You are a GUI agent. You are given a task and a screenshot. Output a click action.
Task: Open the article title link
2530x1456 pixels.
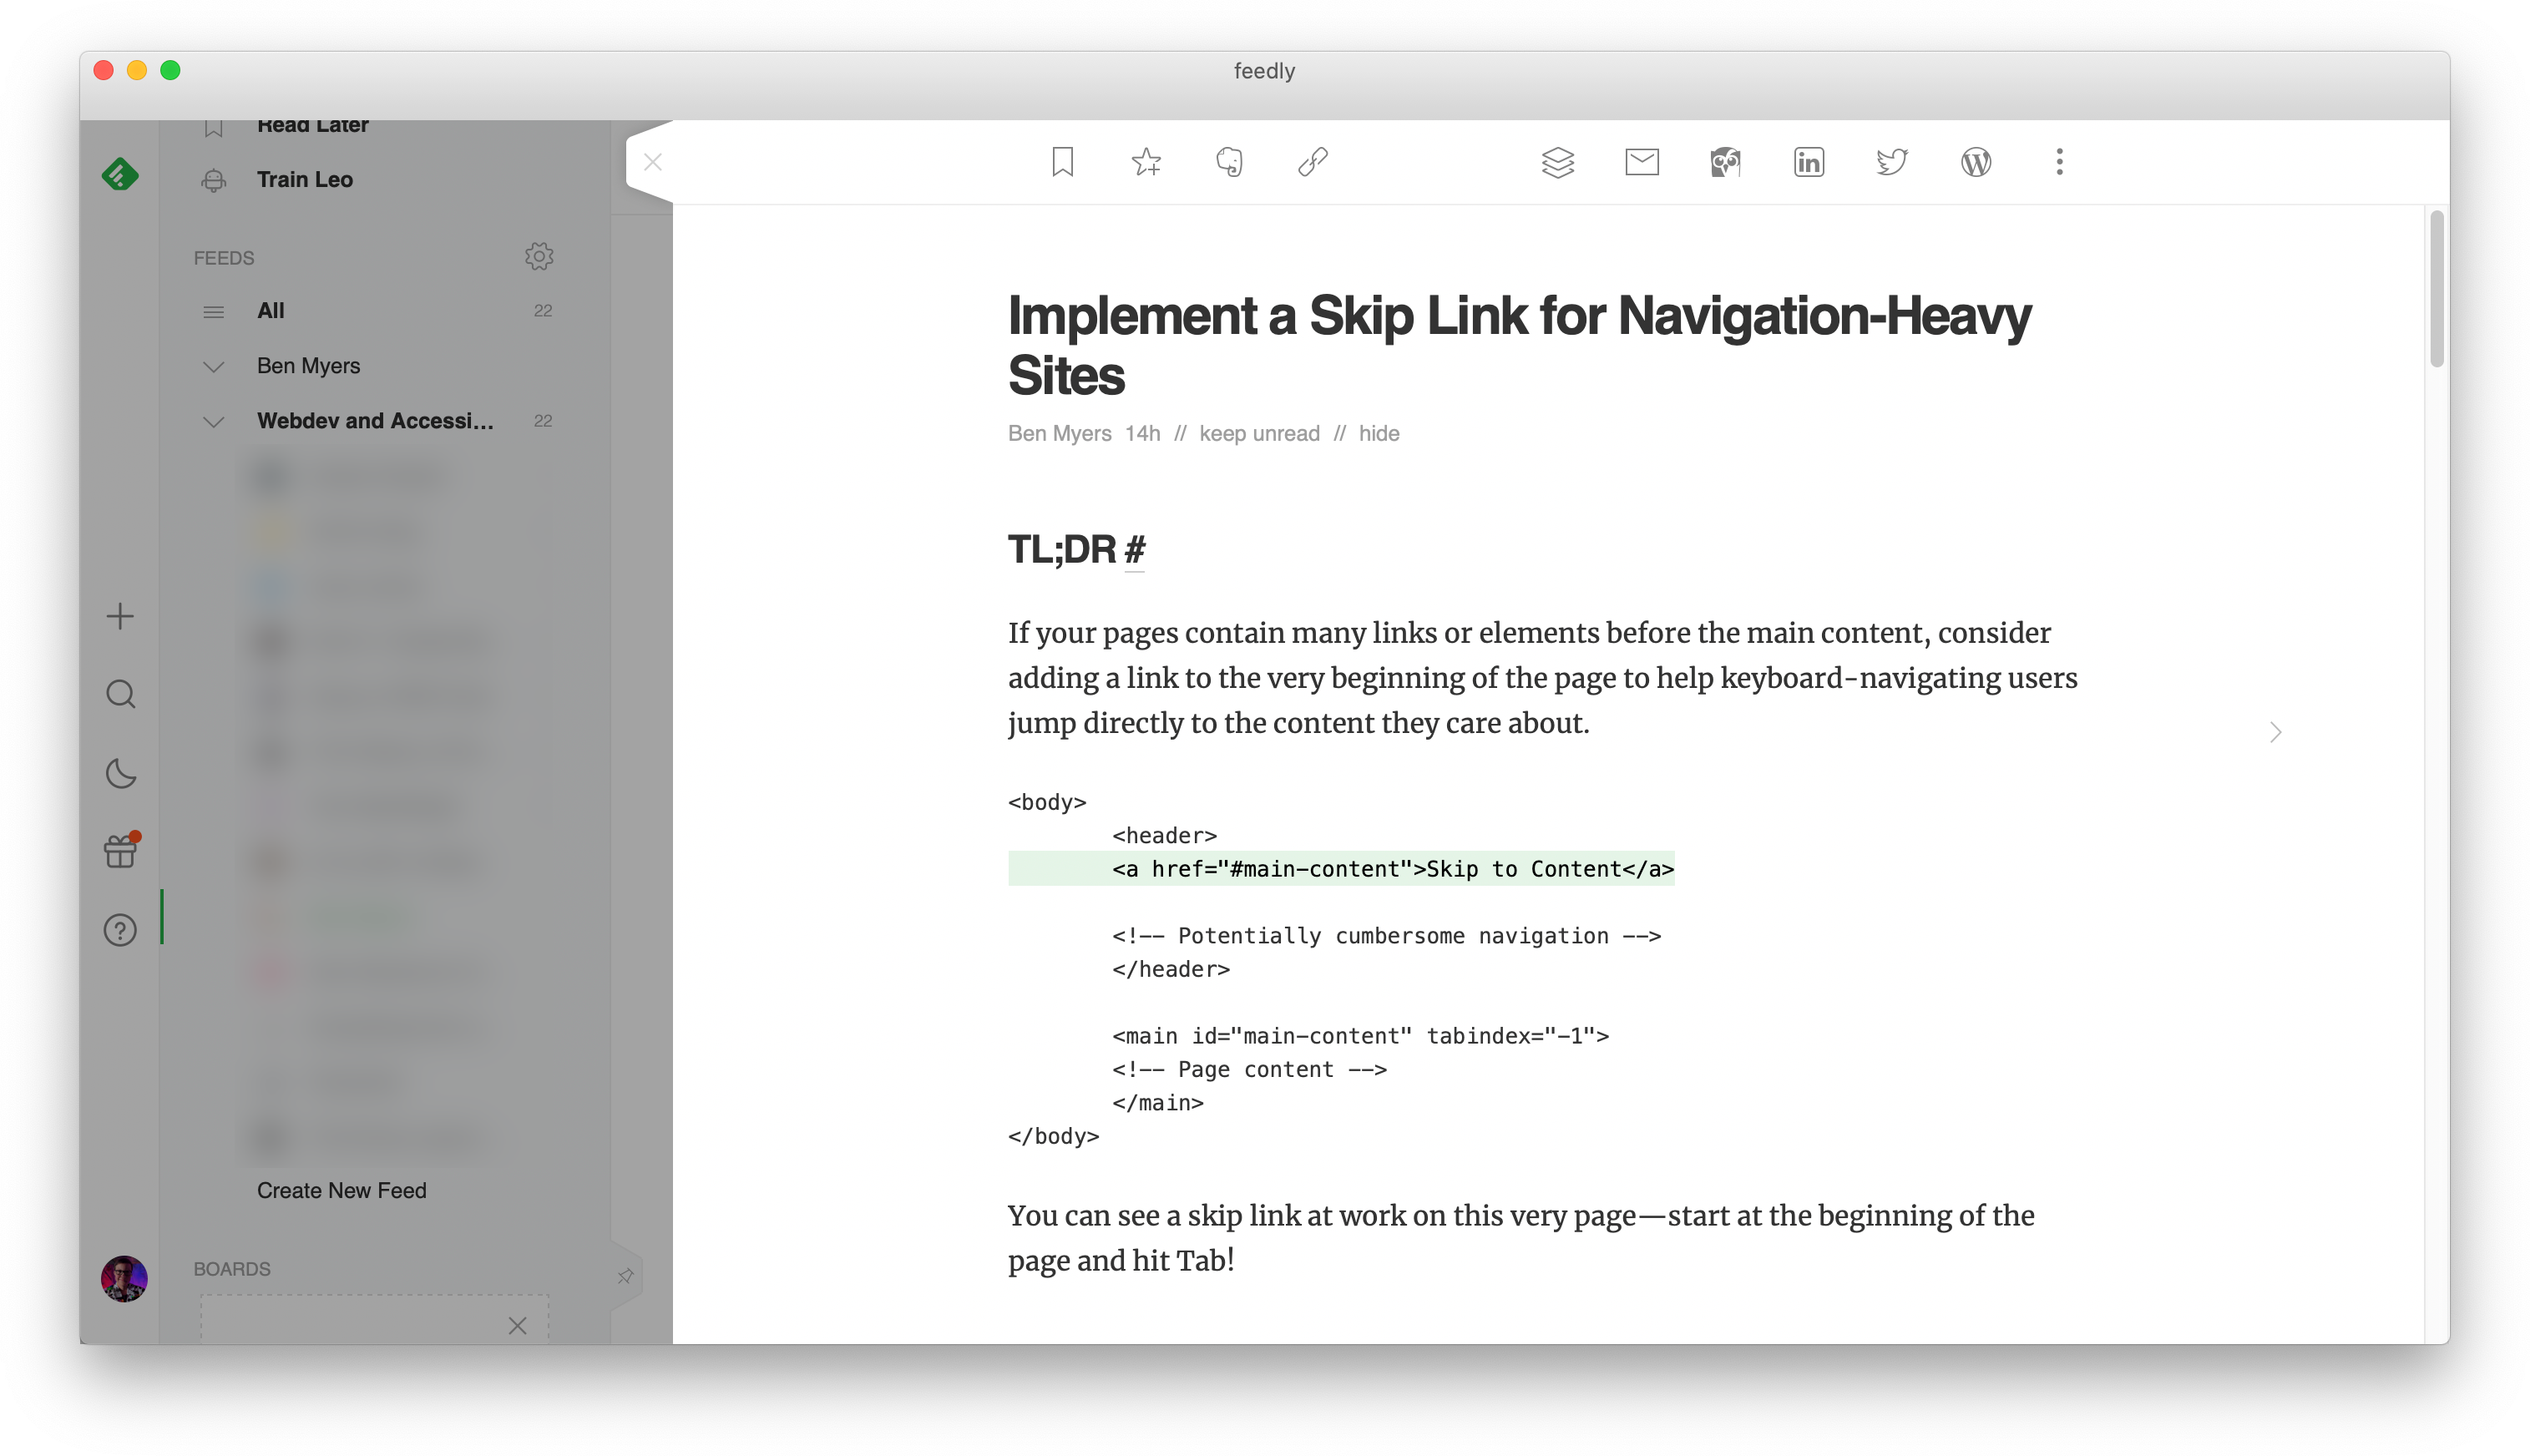(1518, 345)
